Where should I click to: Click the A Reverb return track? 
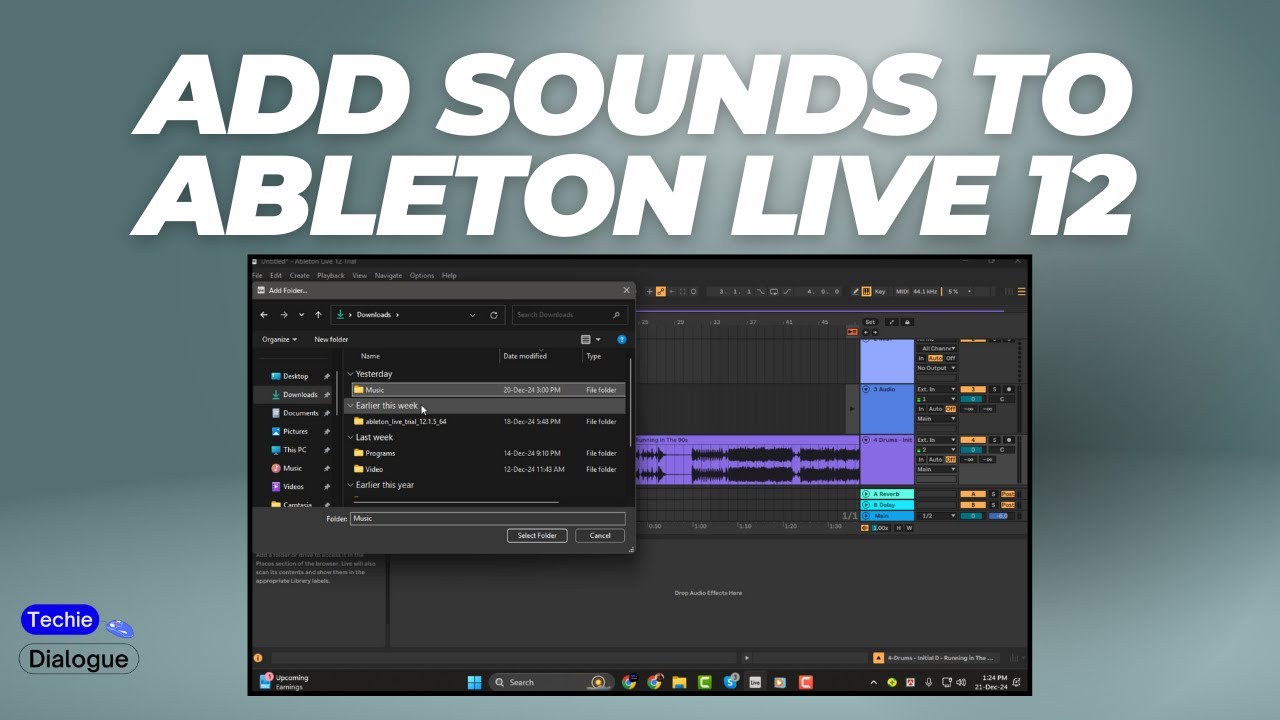[x=887, y=494]
